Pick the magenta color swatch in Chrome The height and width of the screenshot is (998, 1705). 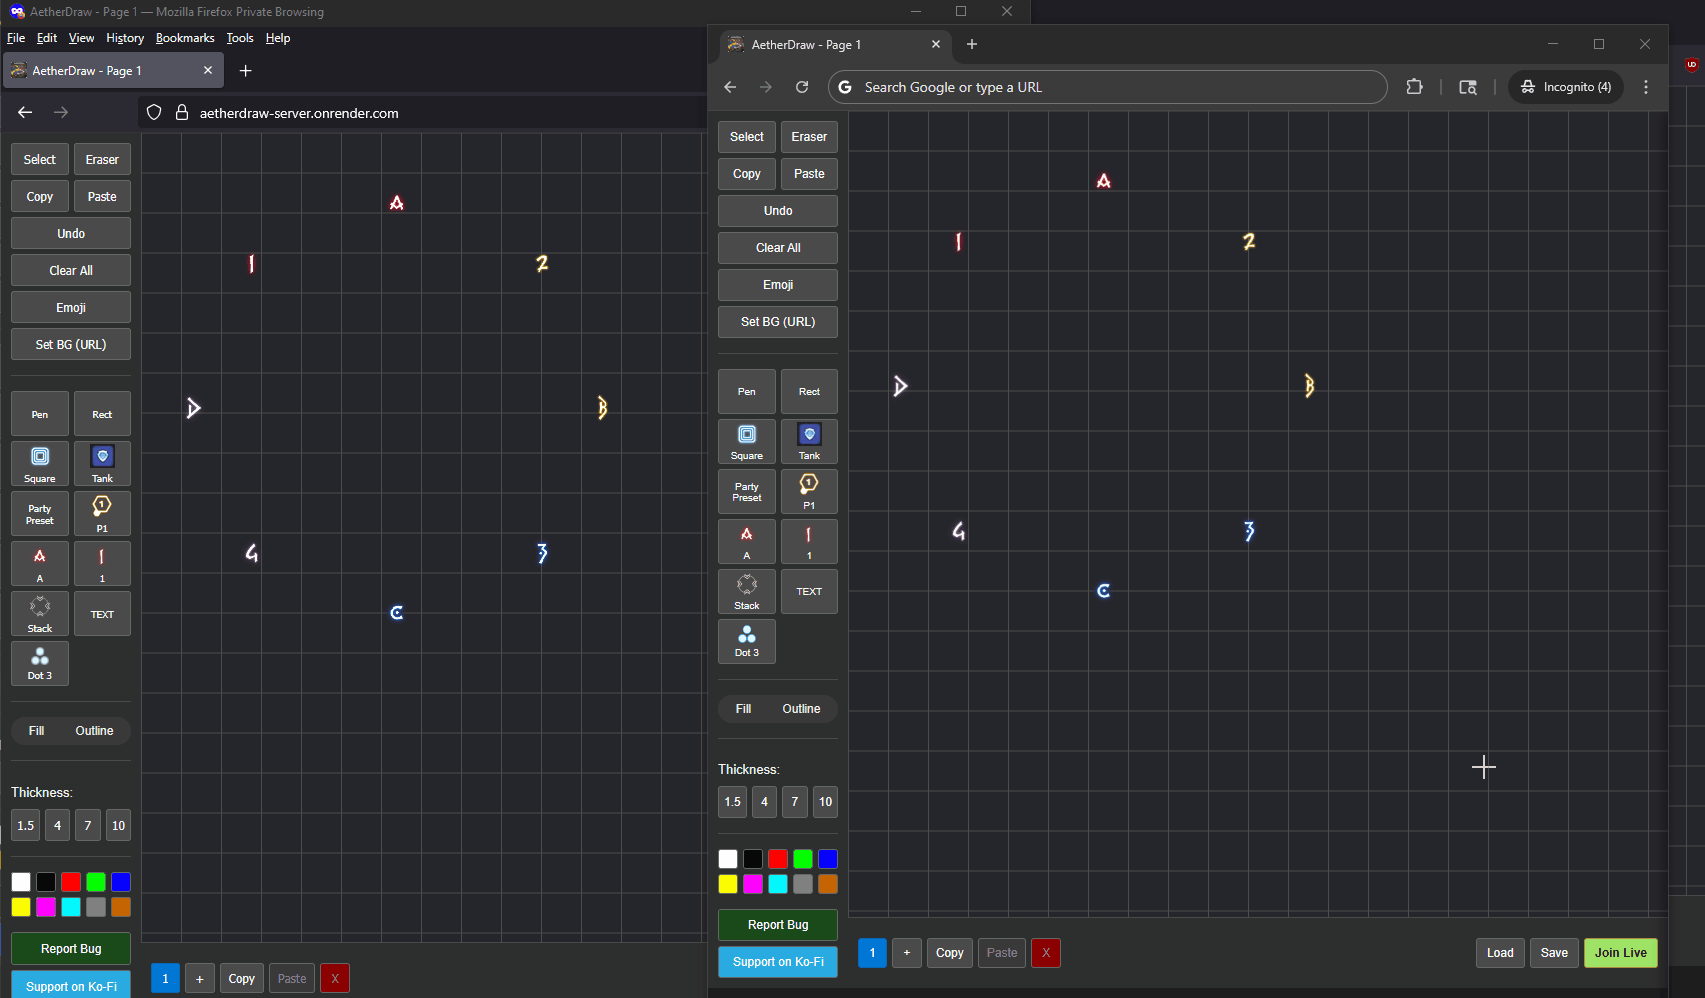coord(753,884)
